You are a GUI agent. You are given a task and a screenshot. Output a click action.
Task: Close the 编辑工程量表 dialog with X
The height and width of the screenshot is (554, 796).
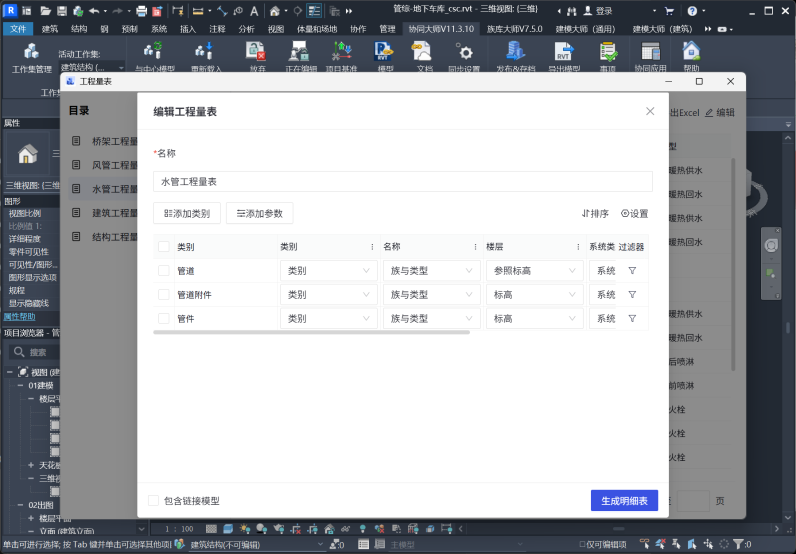(x=650, y=112)
